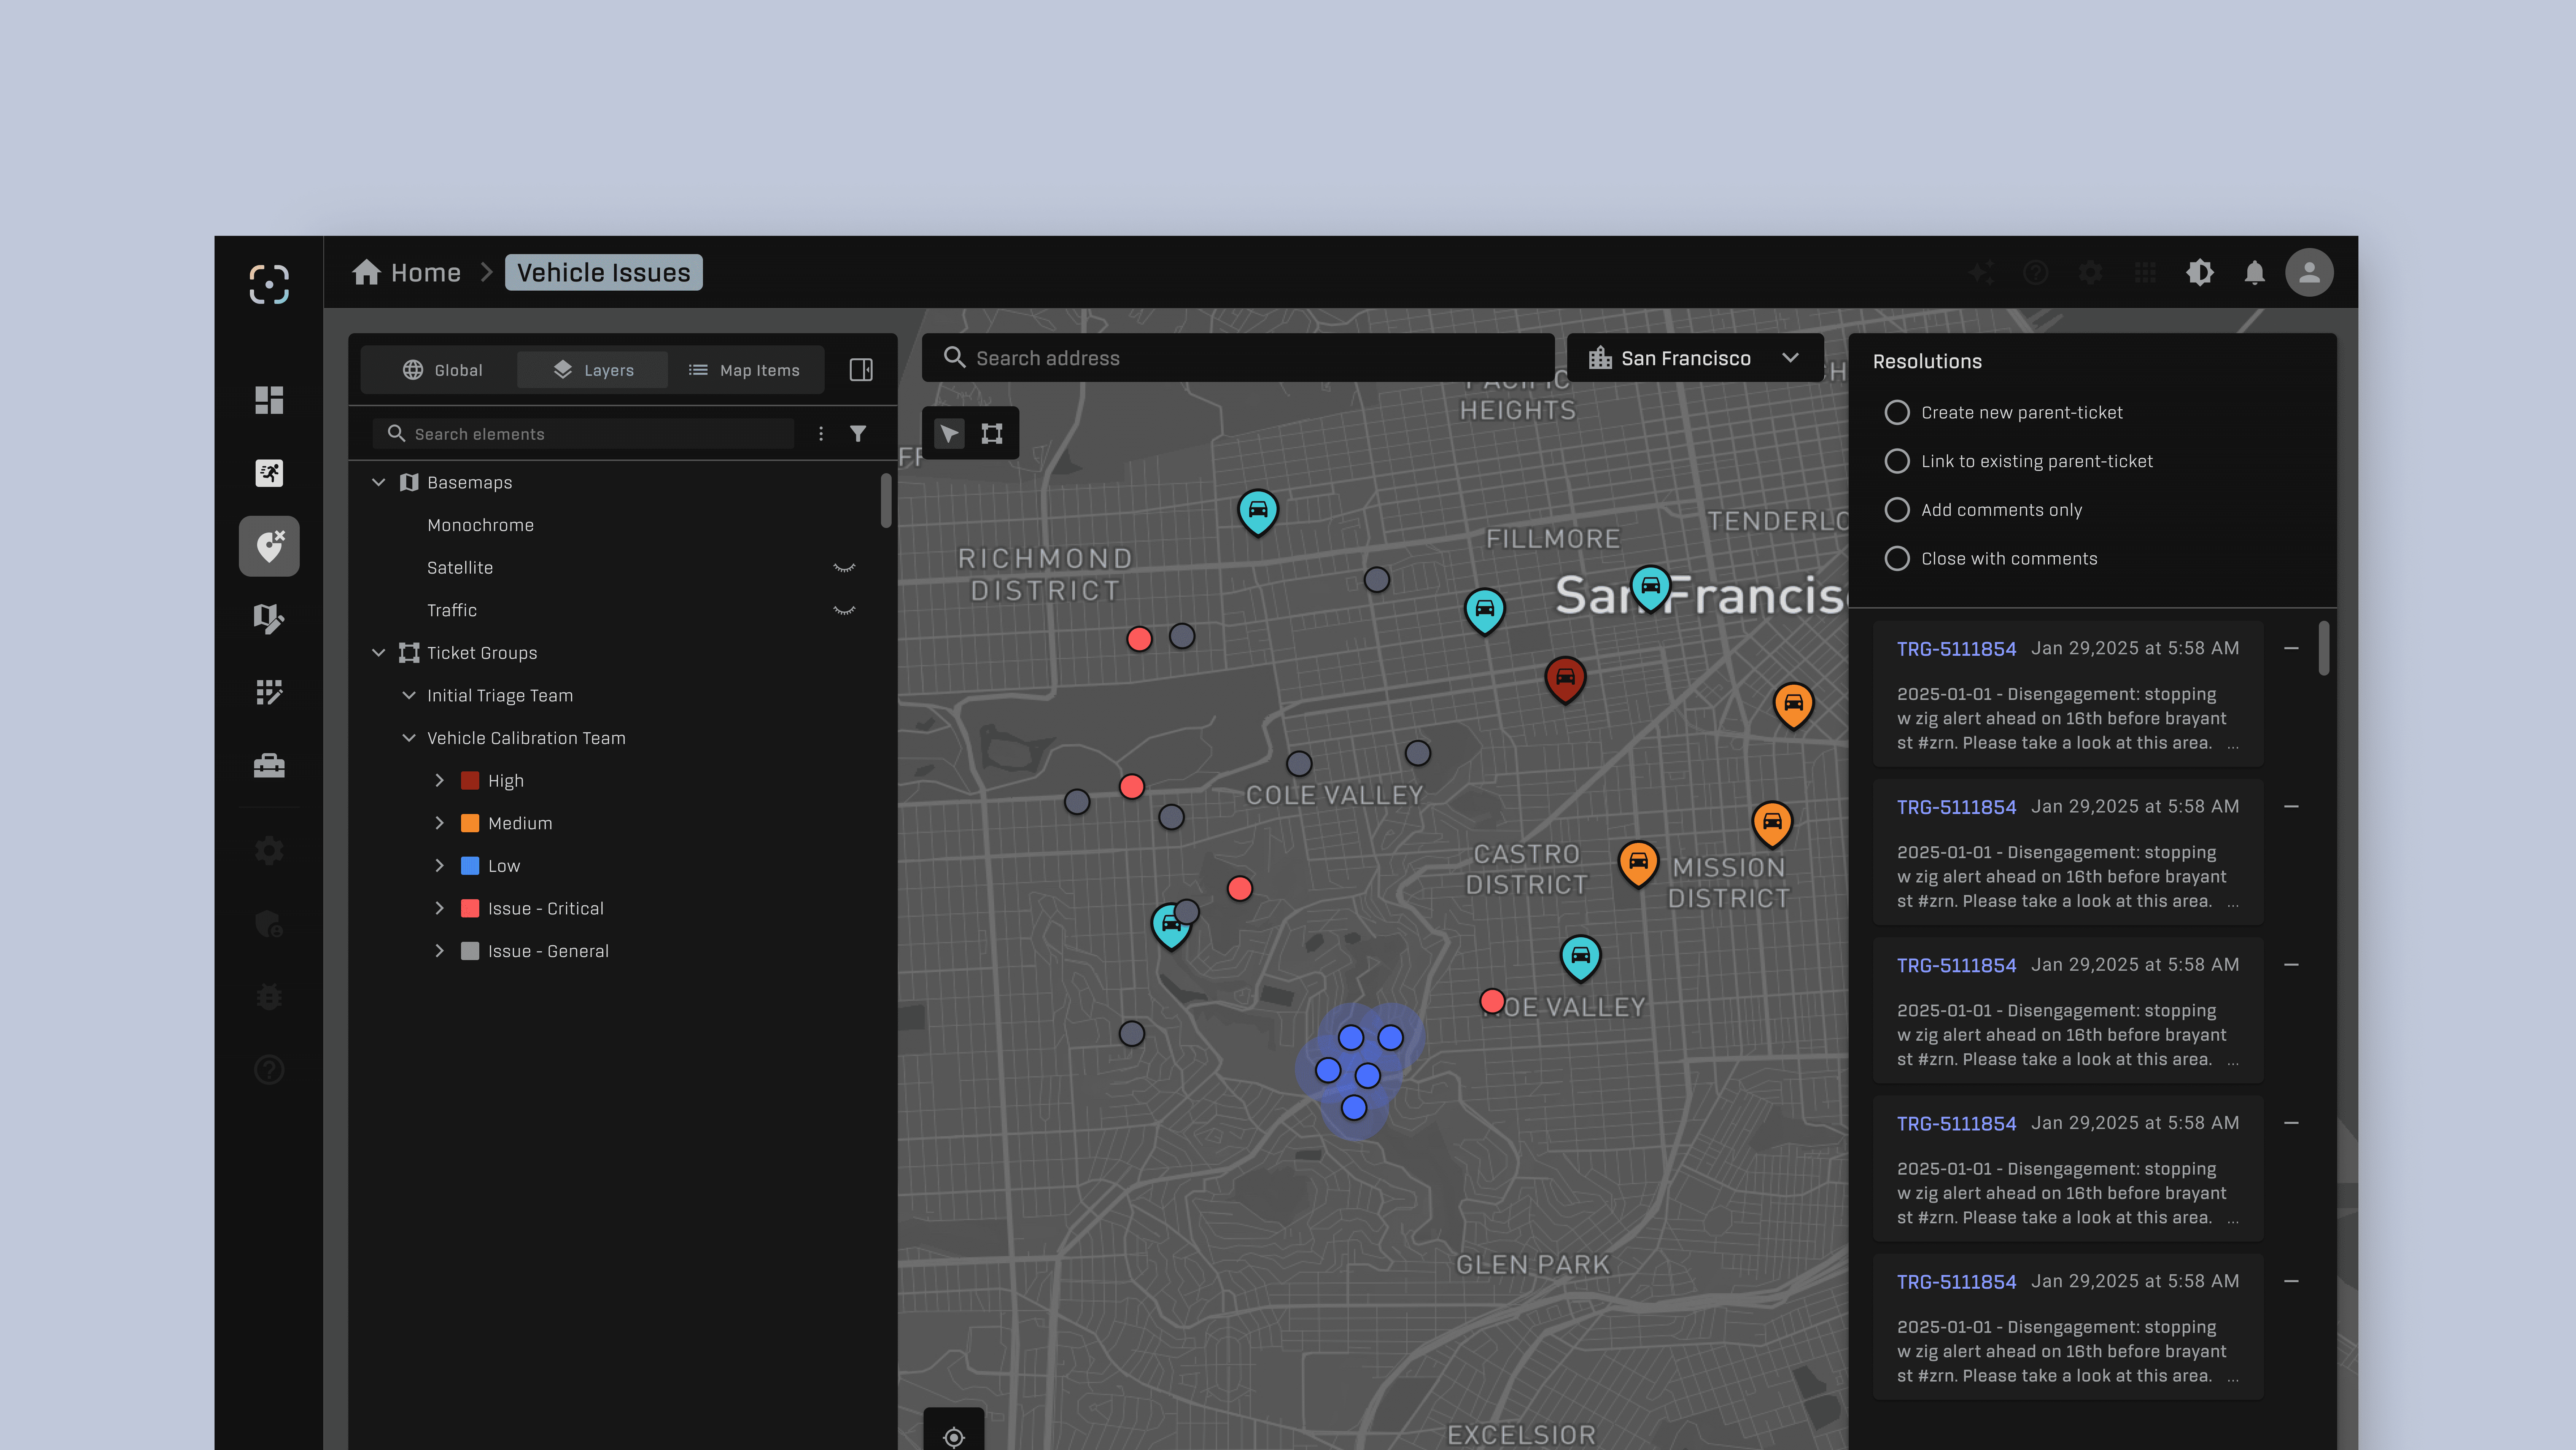Collapse the Initial Triage Team group
Screen dimensions: 2576x1450
pos(409,695)
